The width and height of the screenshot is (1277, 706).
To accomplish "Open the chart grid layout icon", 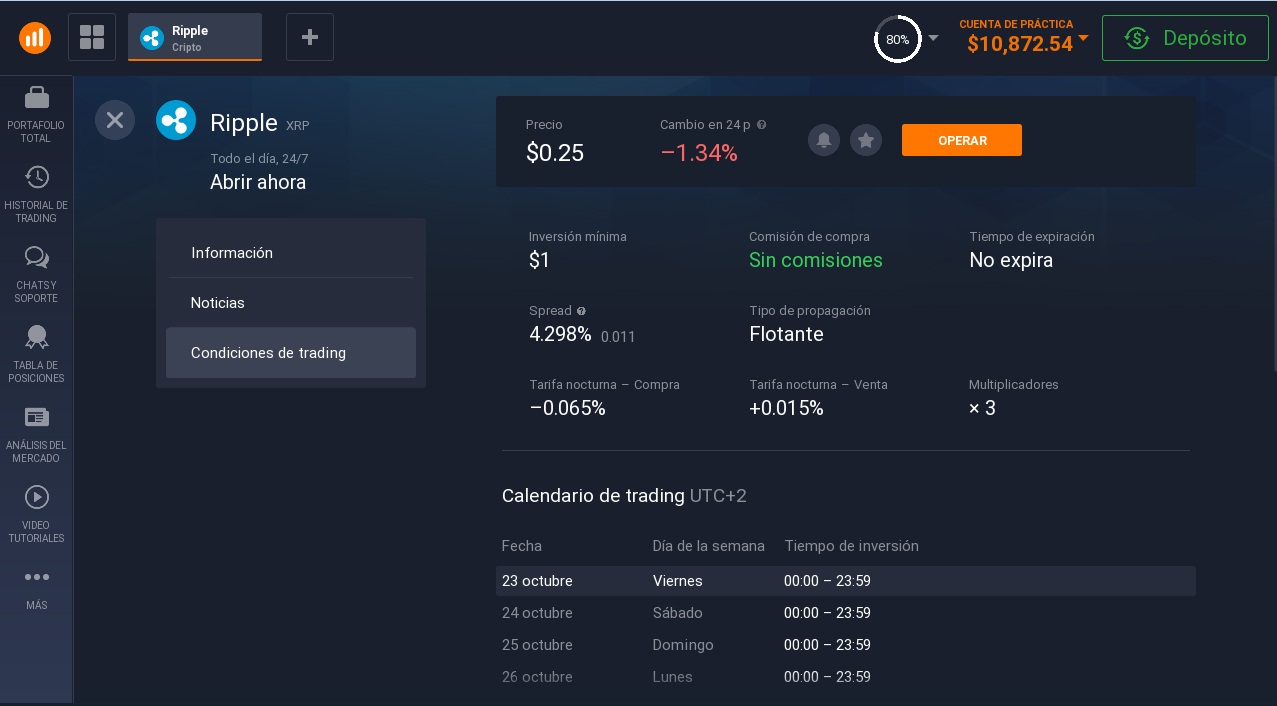I will [x=92, y=37].
